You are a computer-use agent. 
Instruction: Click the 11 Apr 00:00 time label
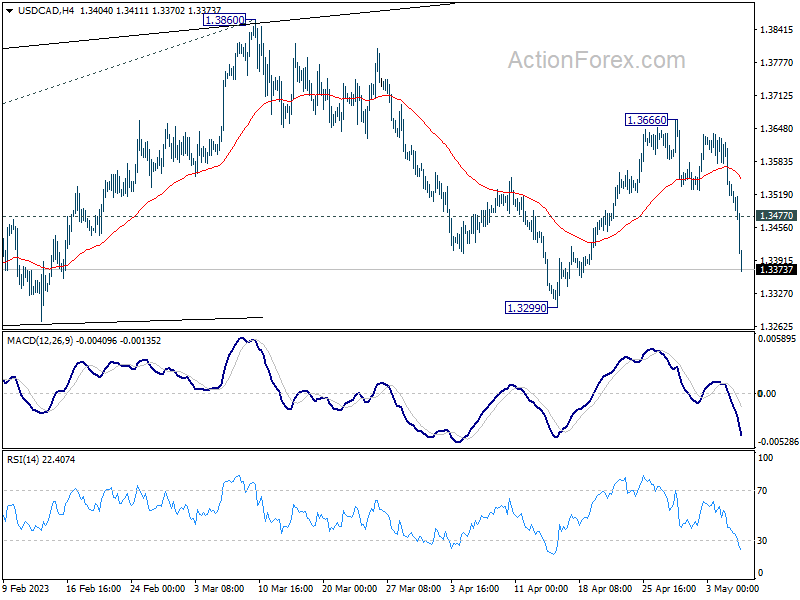pos(541,588)
